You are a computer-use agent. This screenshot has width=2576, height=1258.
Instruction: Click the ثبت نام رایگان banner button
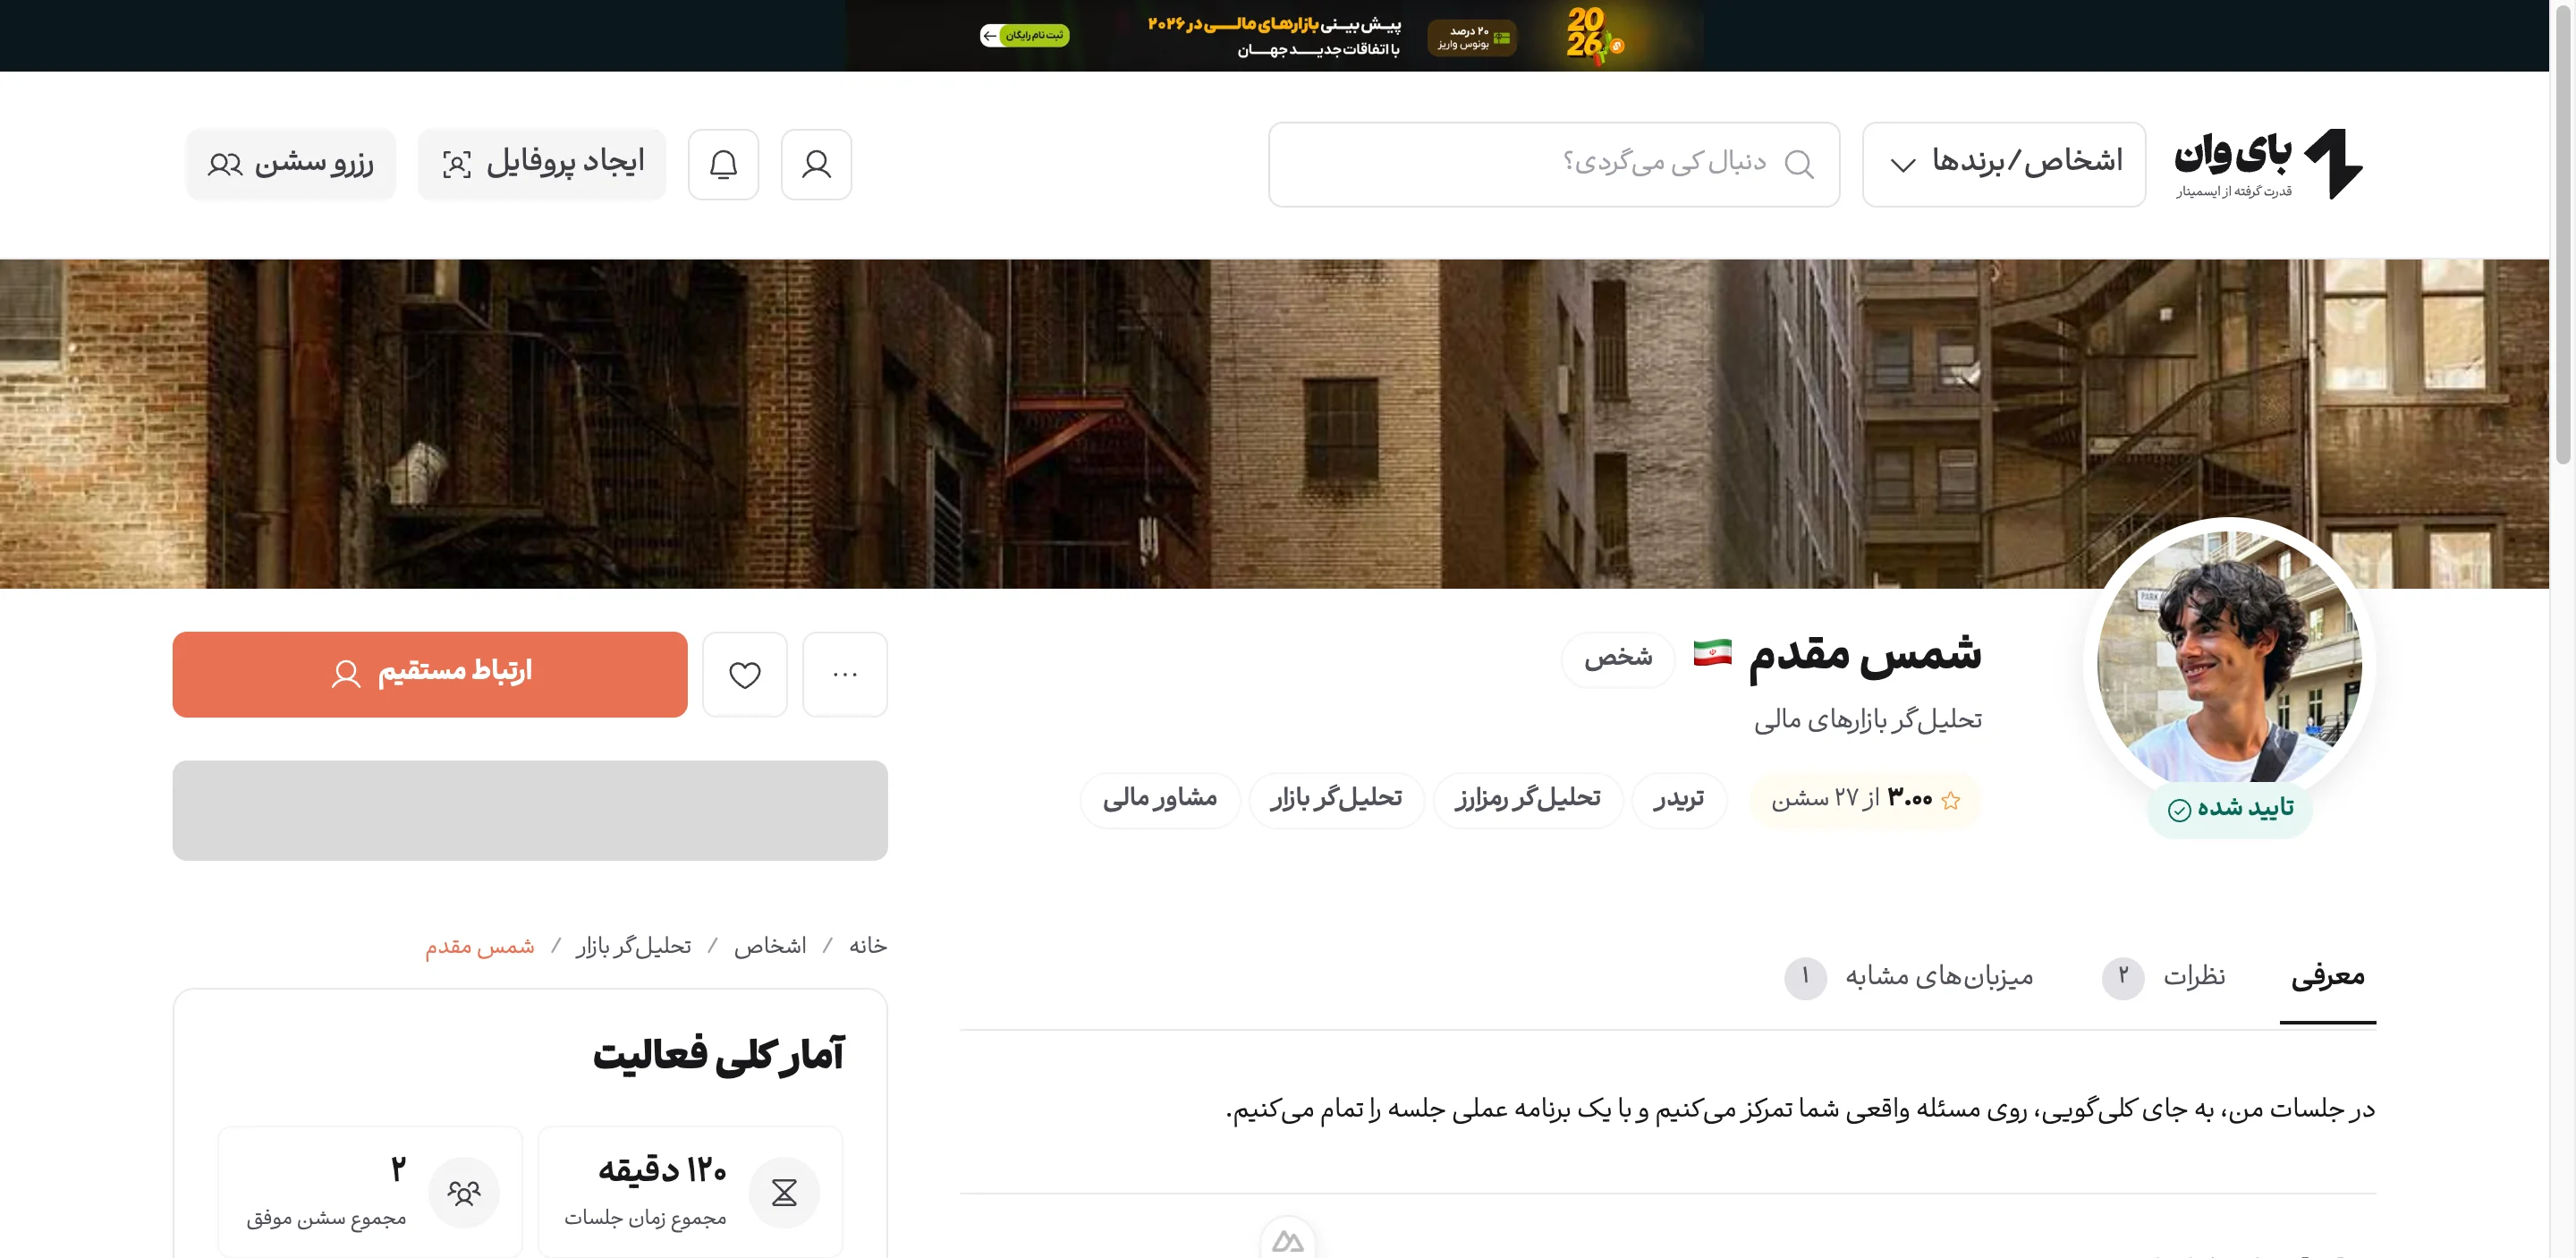point(1024,36)
